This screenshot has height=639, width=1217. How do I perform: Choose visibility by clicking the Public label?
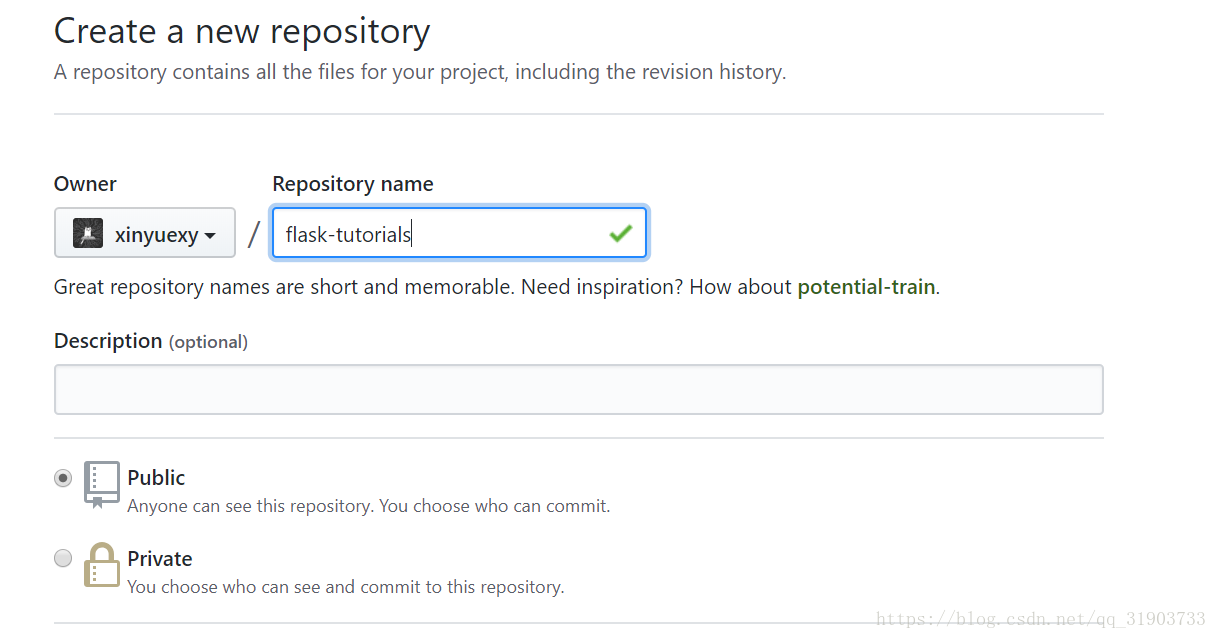pos(156,477)
